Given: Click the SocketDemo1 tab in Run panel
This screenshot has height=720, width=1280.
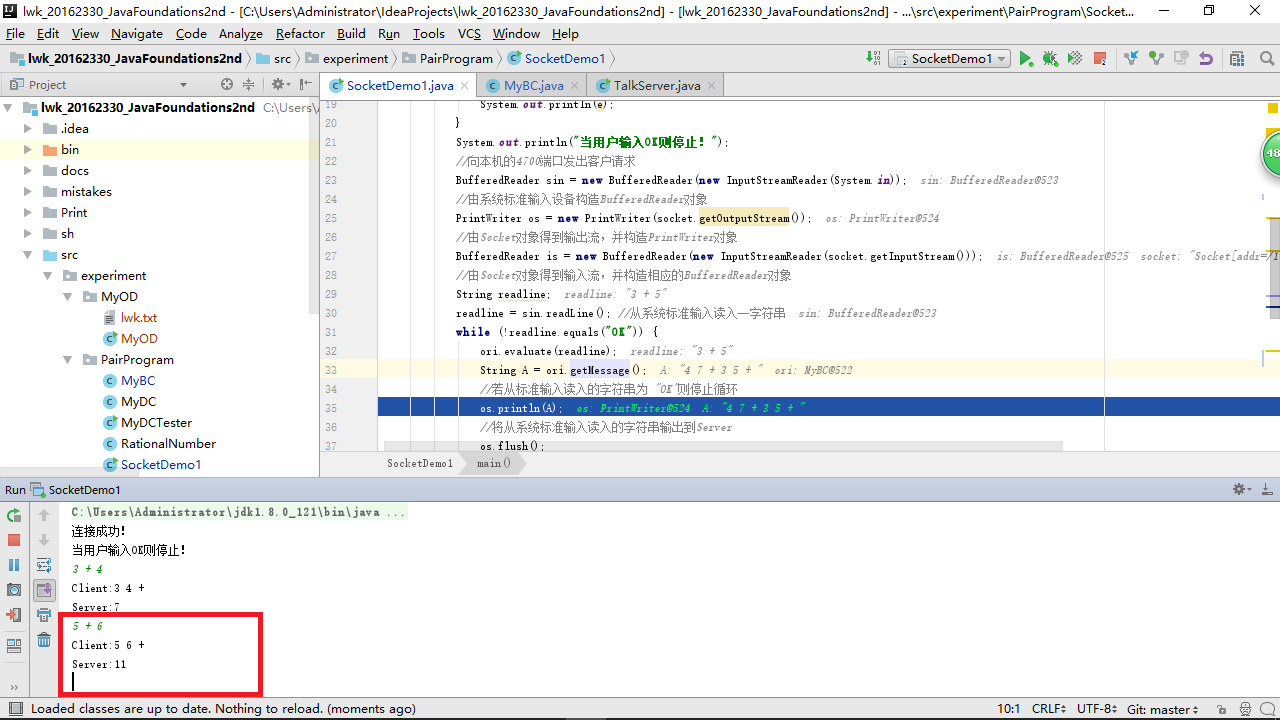Looking at the screenshot, I should pos(76,490).
